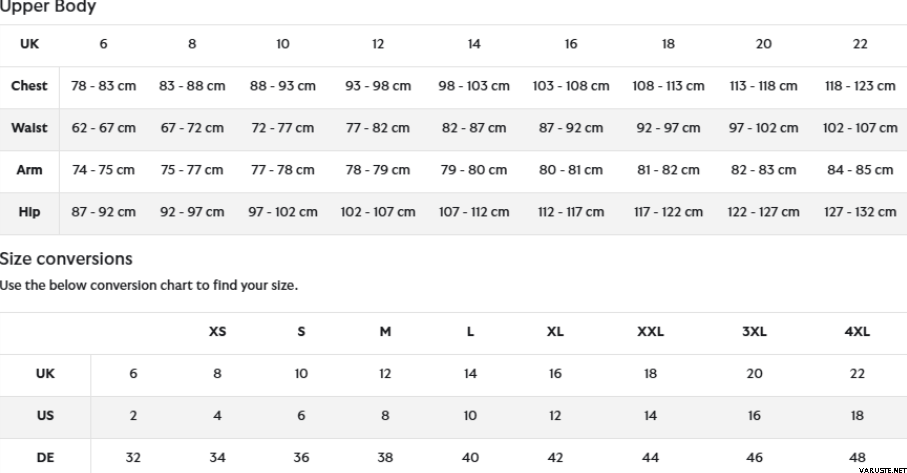Click the US row label
This screenshot has width=907, height=473.
tap(45, 415)
